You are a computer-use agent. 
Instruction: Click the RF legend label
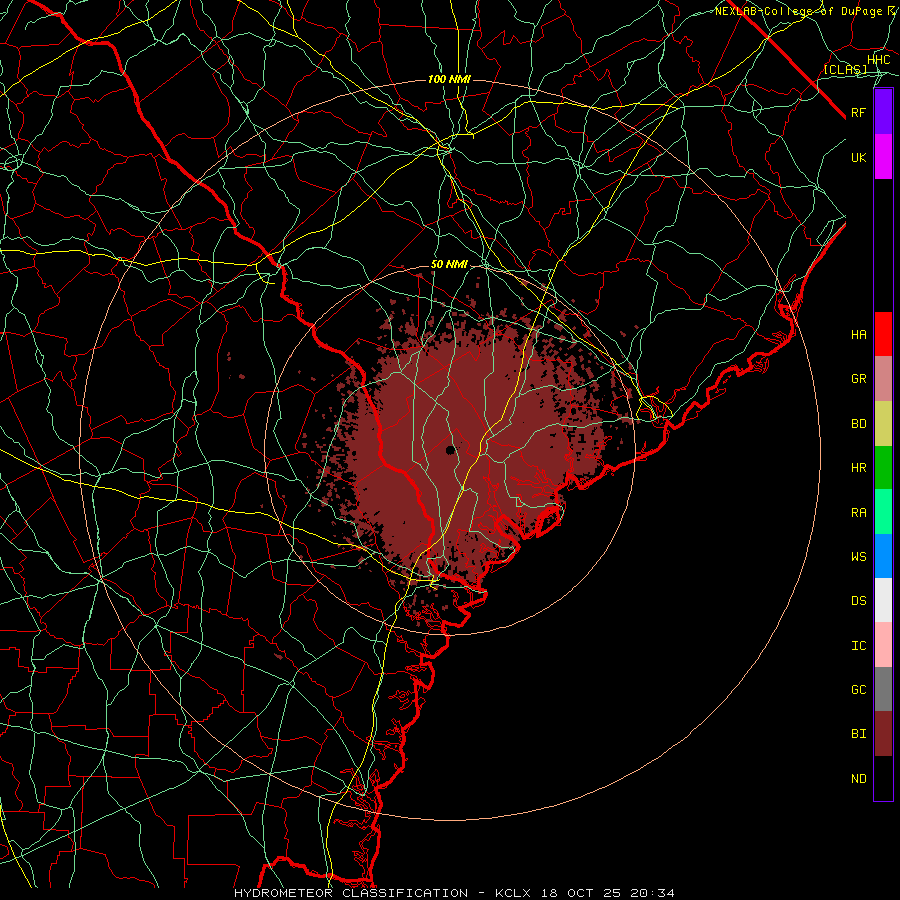(858, 112)
